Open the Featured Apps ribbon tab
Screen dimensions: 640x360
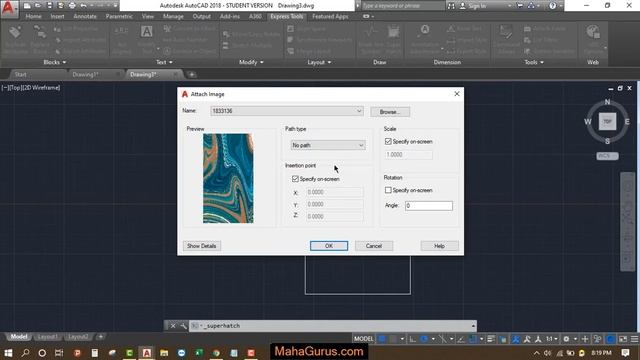coord(330,16)
